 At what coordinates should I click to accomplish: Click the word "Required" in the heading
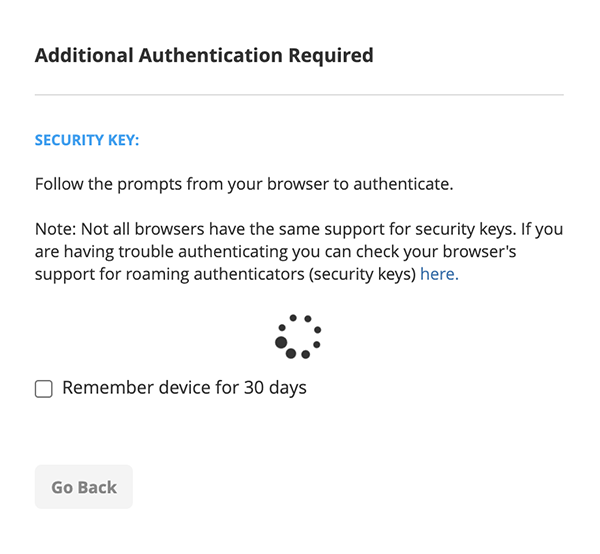tap(327, 55)
